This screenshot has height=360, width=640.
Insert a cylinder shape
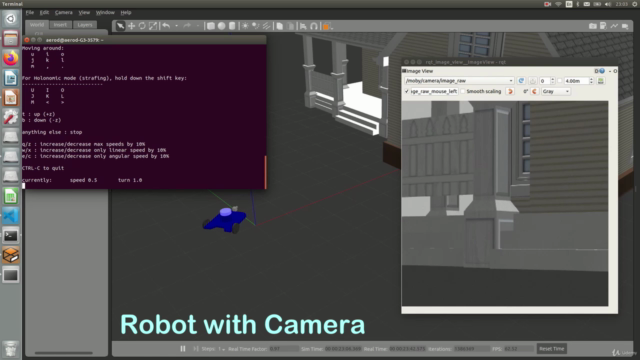232,26
